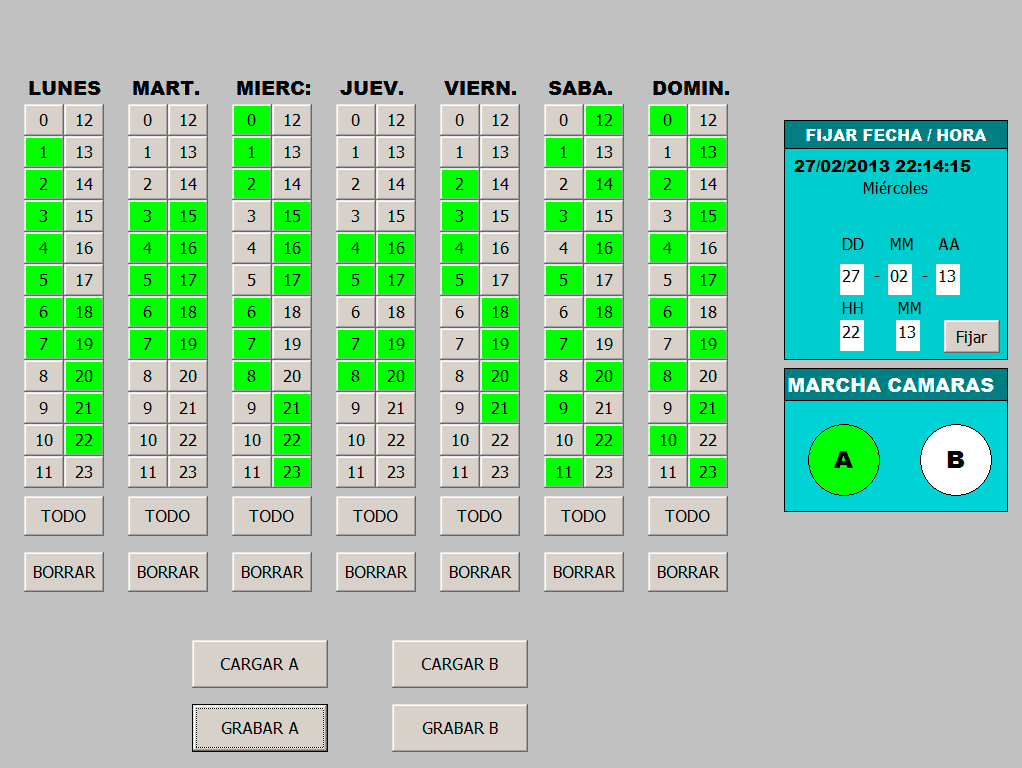Save schedule with GRABAR A
The height and width of the screenshot is (768, 1022).
259,728
